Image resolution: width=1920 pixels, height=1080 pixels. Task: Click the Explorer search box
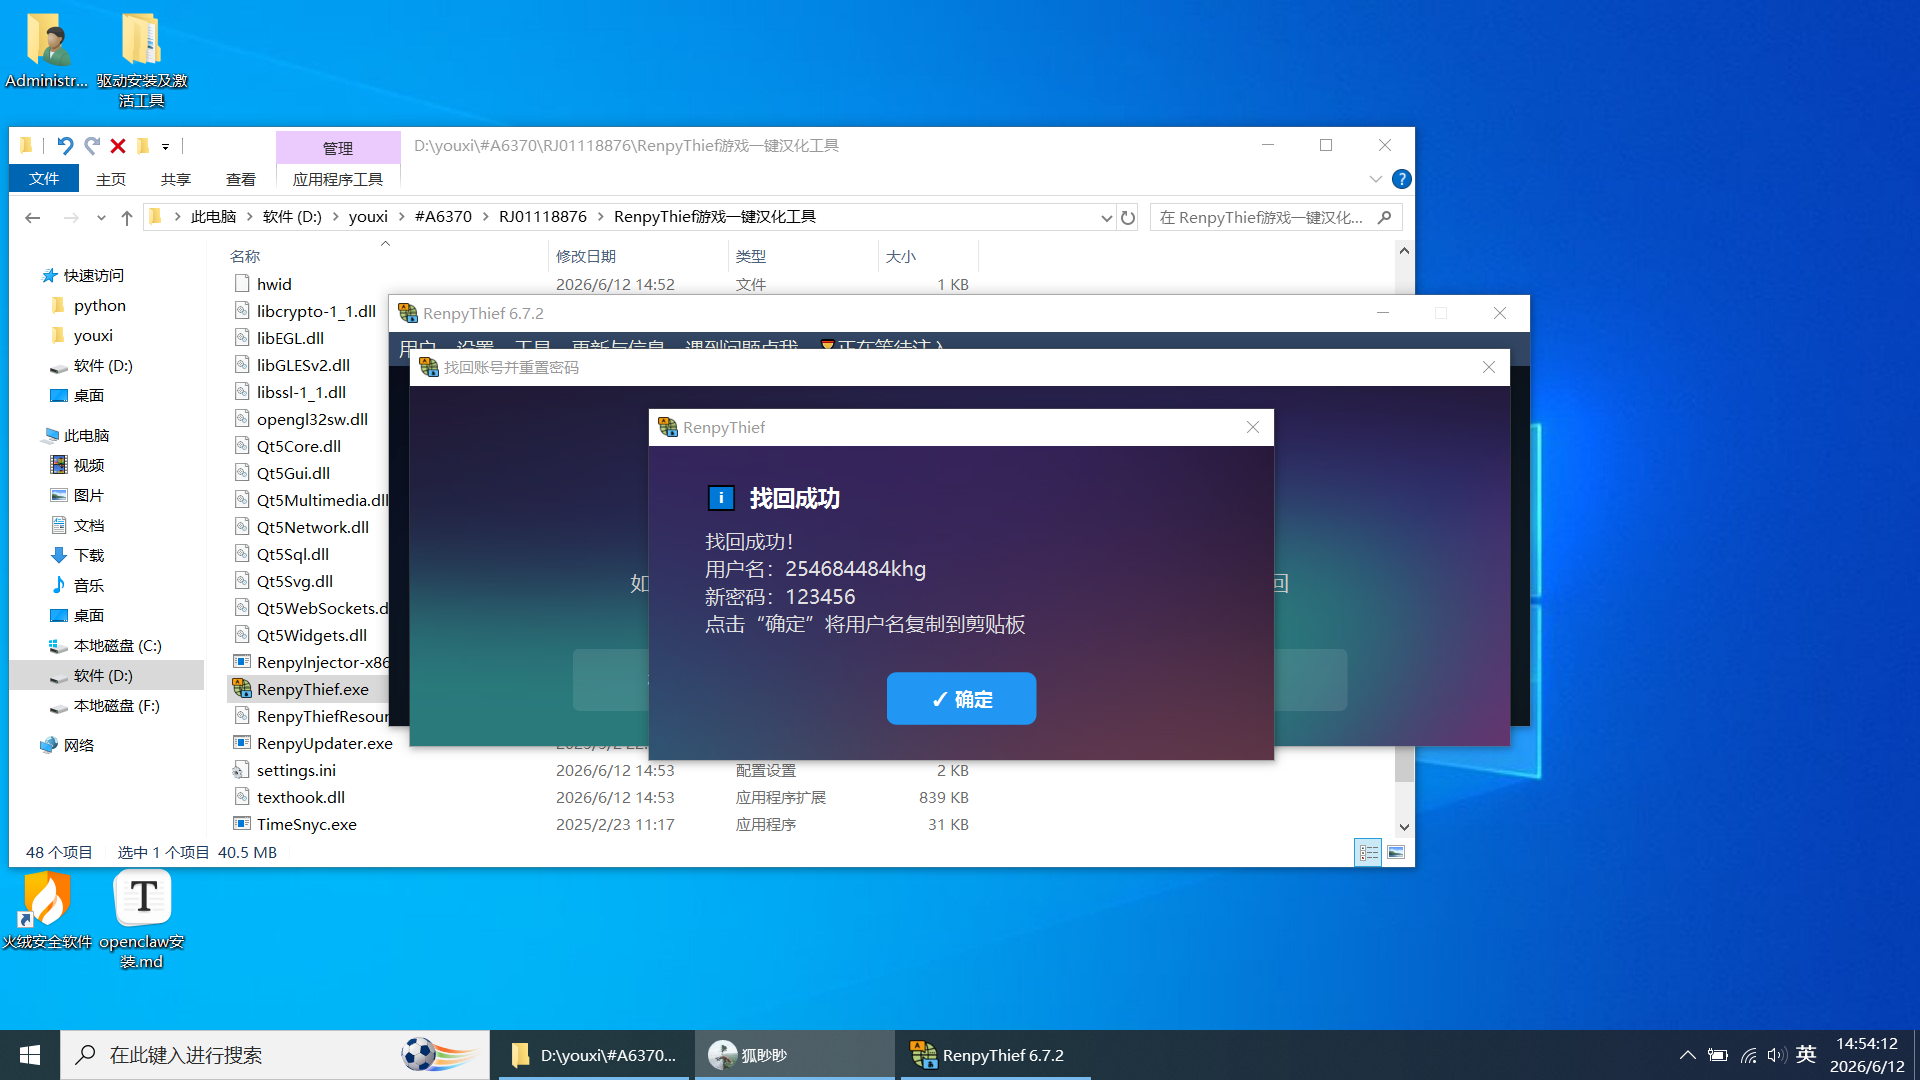point(1276,217)
